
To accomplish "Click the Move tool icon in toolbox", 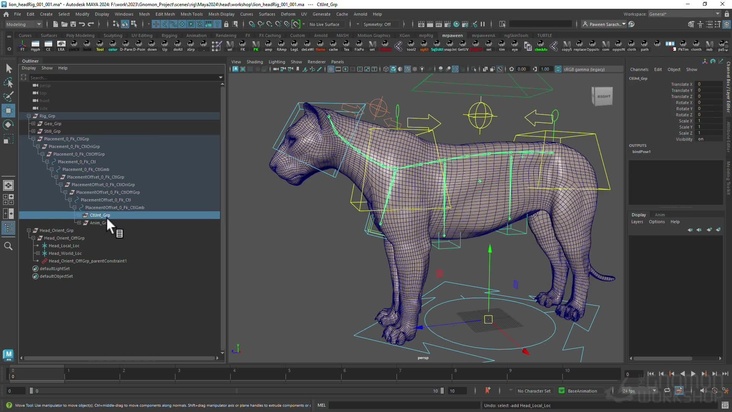I will coord(9,111).
